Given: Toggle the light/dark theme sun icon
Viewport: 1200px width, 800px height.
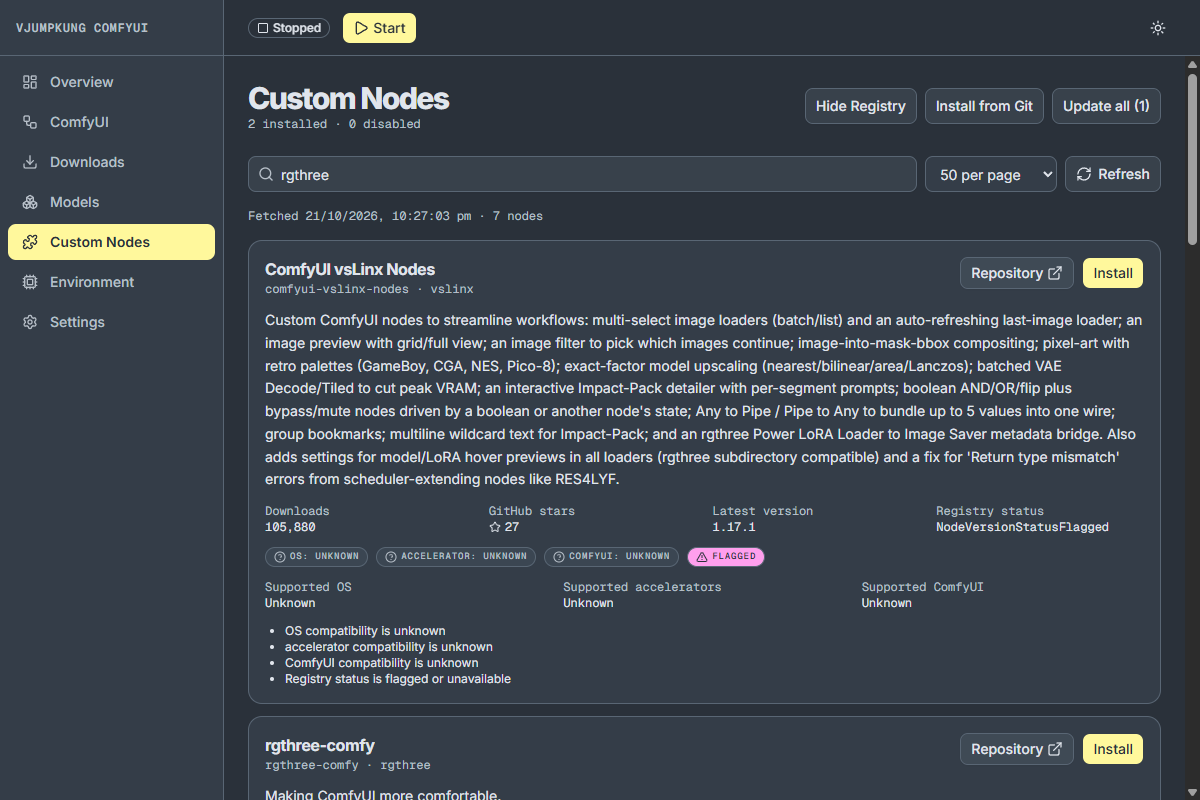Looking at the screenshot, I should pyautogui.click(x=1158, y=28).
